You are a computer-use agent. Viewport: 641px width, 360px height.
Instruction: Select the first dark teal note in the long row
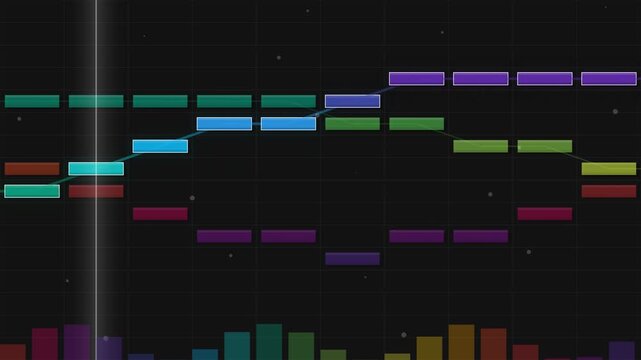click(32, 101)
